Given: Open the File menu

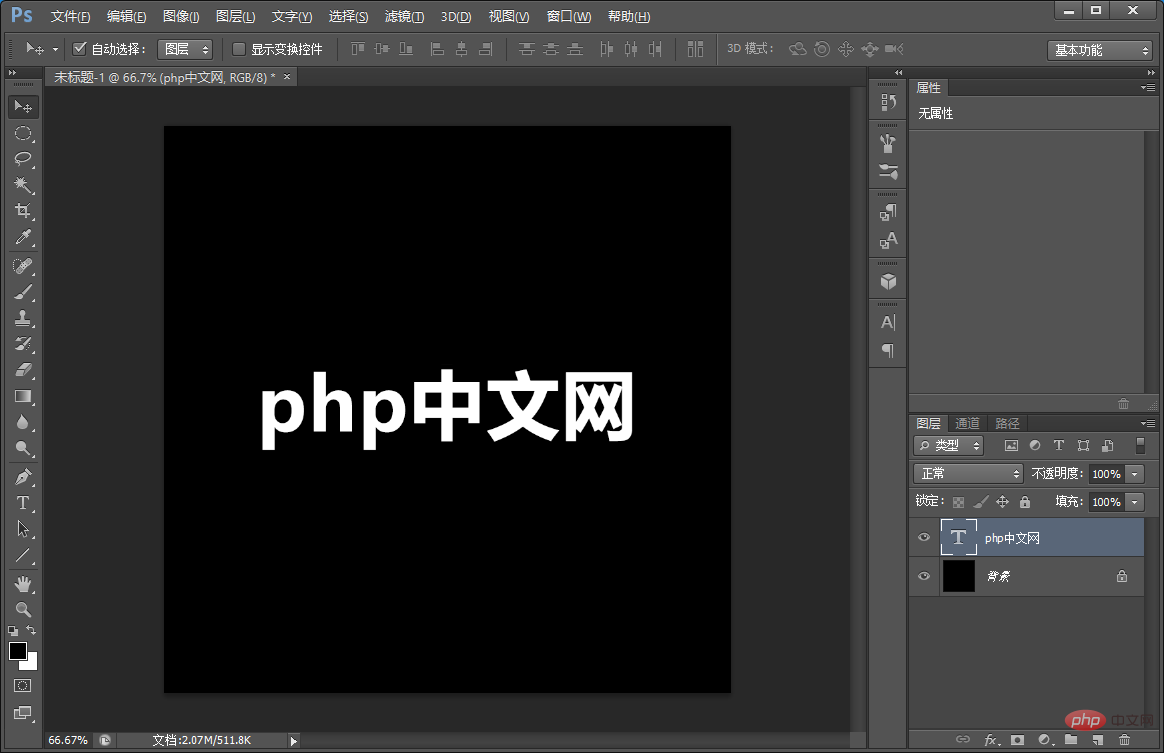Looking at the screenshot, I should click(x=71, y=16).
